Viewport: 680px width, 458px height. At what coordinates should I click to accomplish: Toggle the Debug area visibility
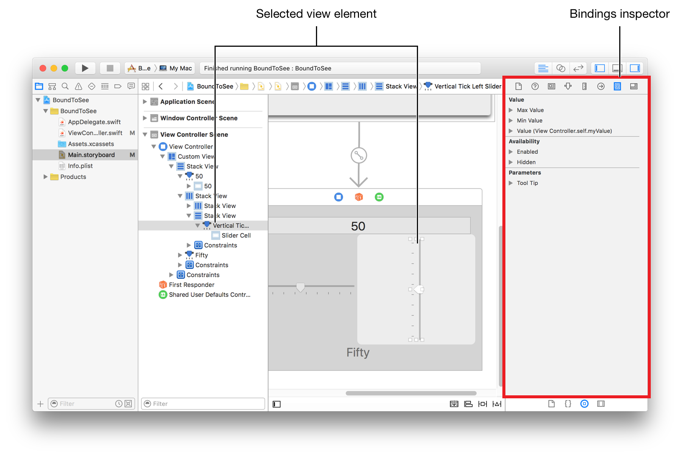coord(617,68)
